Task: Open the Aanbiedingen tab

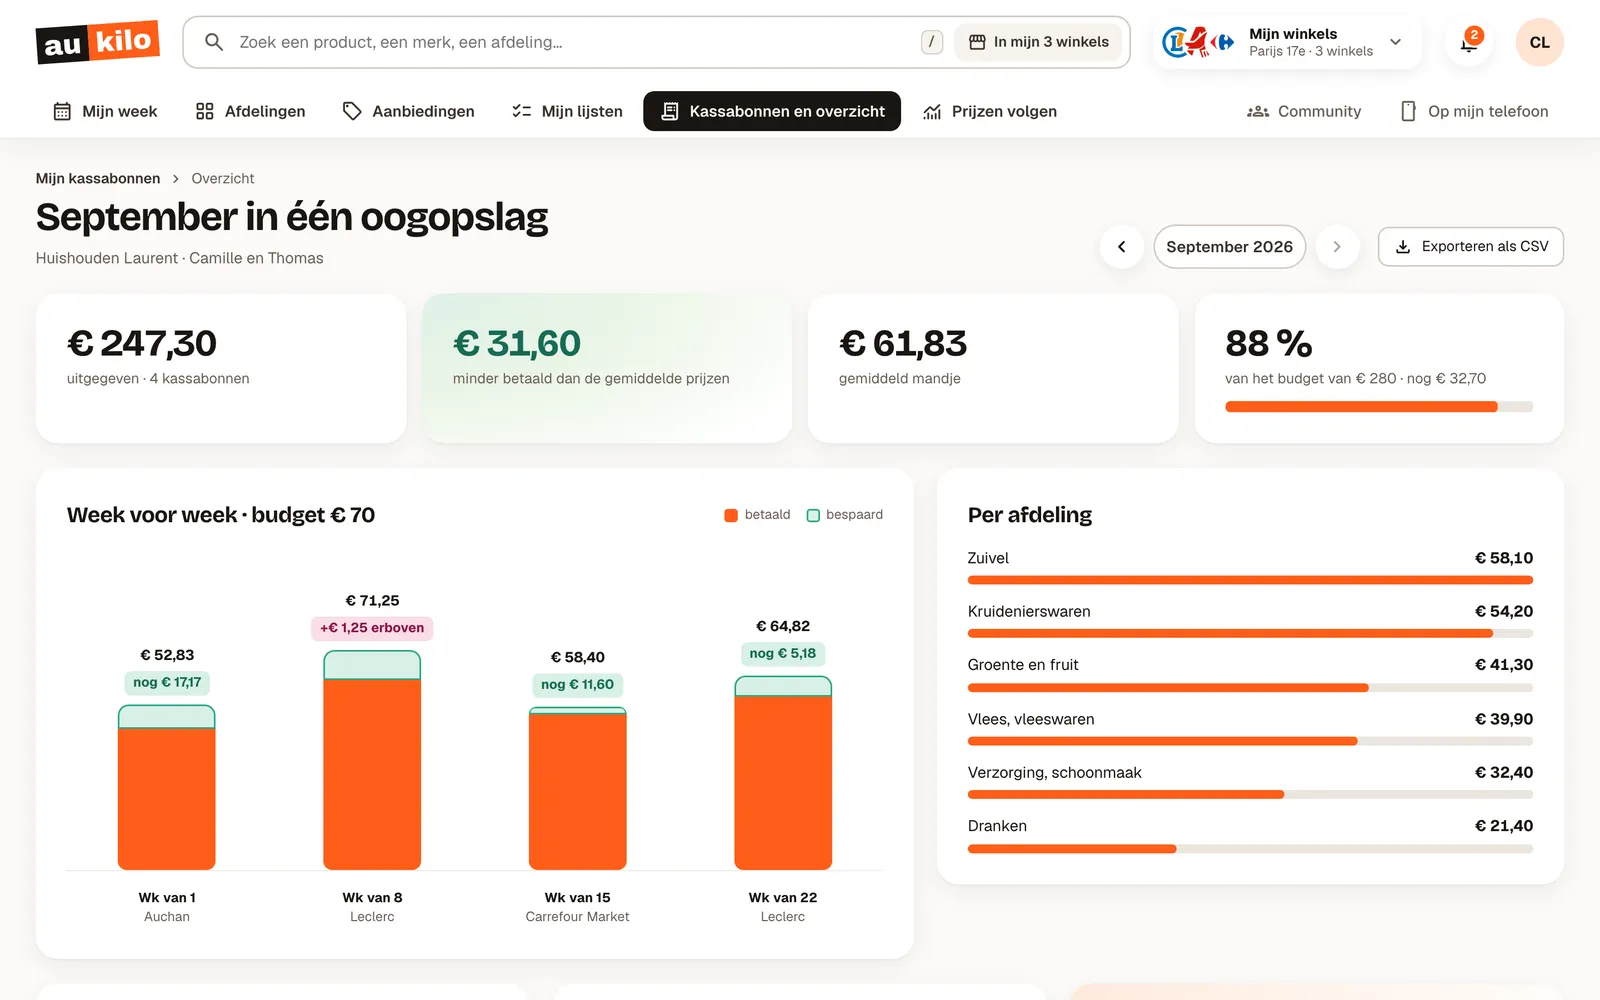Action: coord(408,111)
